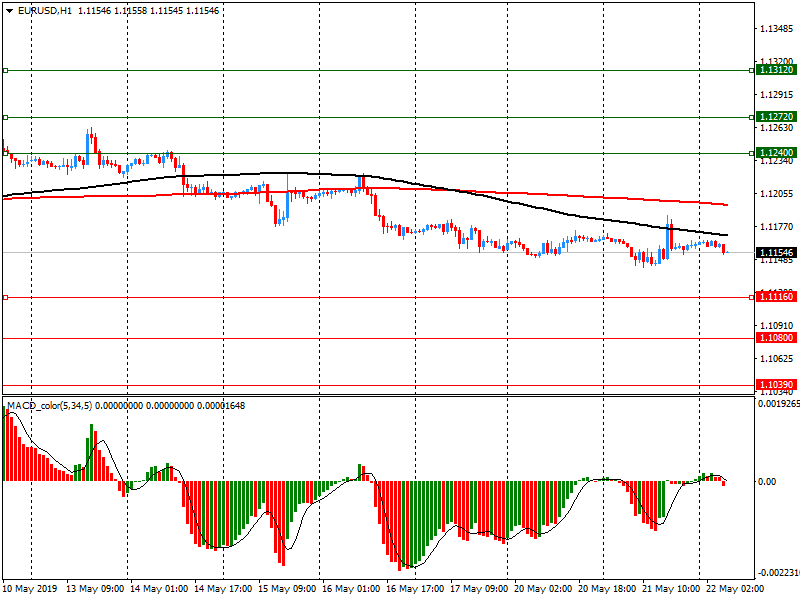
Task: Click the EURUSD,H1 chart title text
Action: pos(44,10)
